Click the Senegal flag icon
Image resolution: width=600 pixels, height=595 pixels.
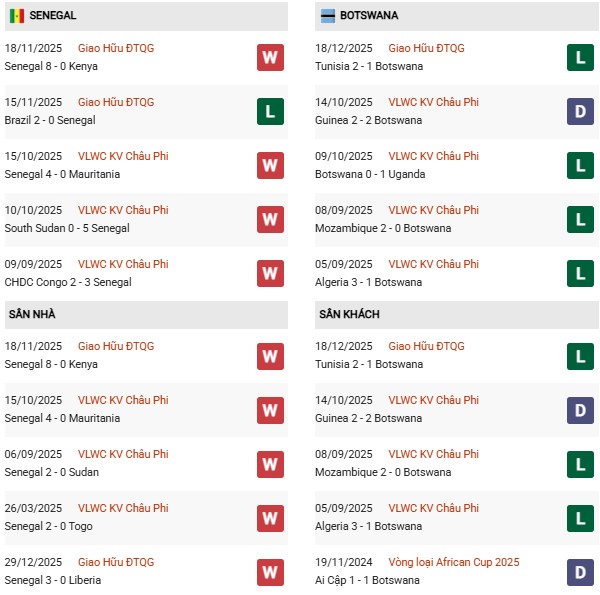(x=16, y=16)
